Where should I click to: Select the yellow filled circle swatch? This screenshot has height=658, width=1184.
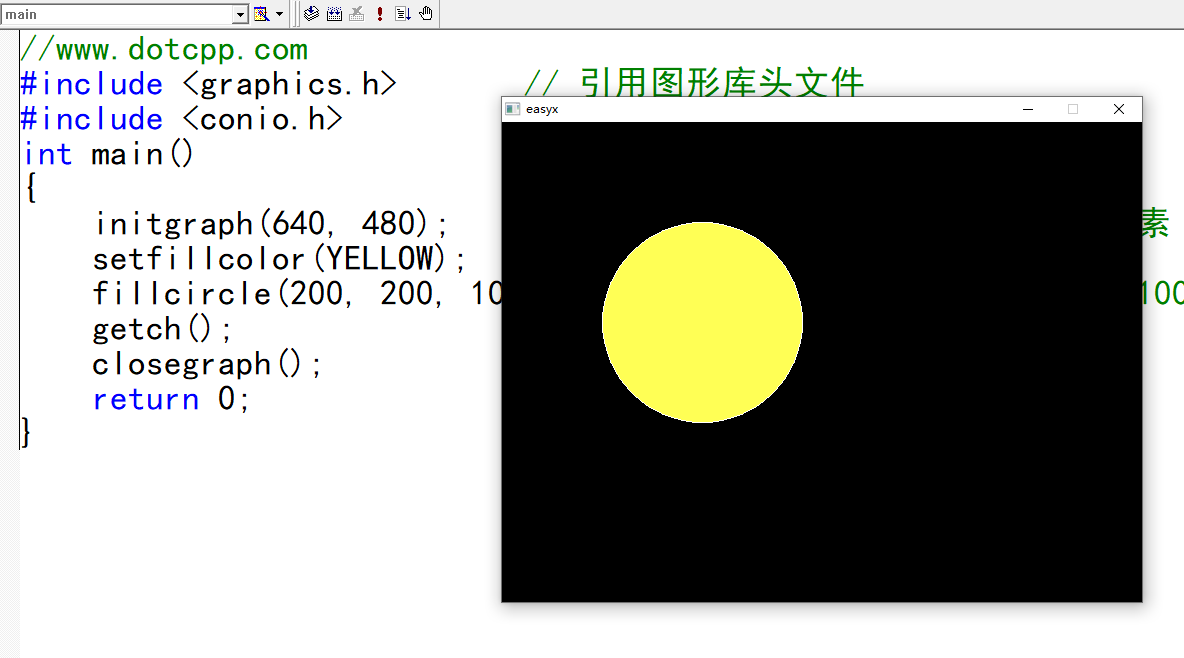702,322
